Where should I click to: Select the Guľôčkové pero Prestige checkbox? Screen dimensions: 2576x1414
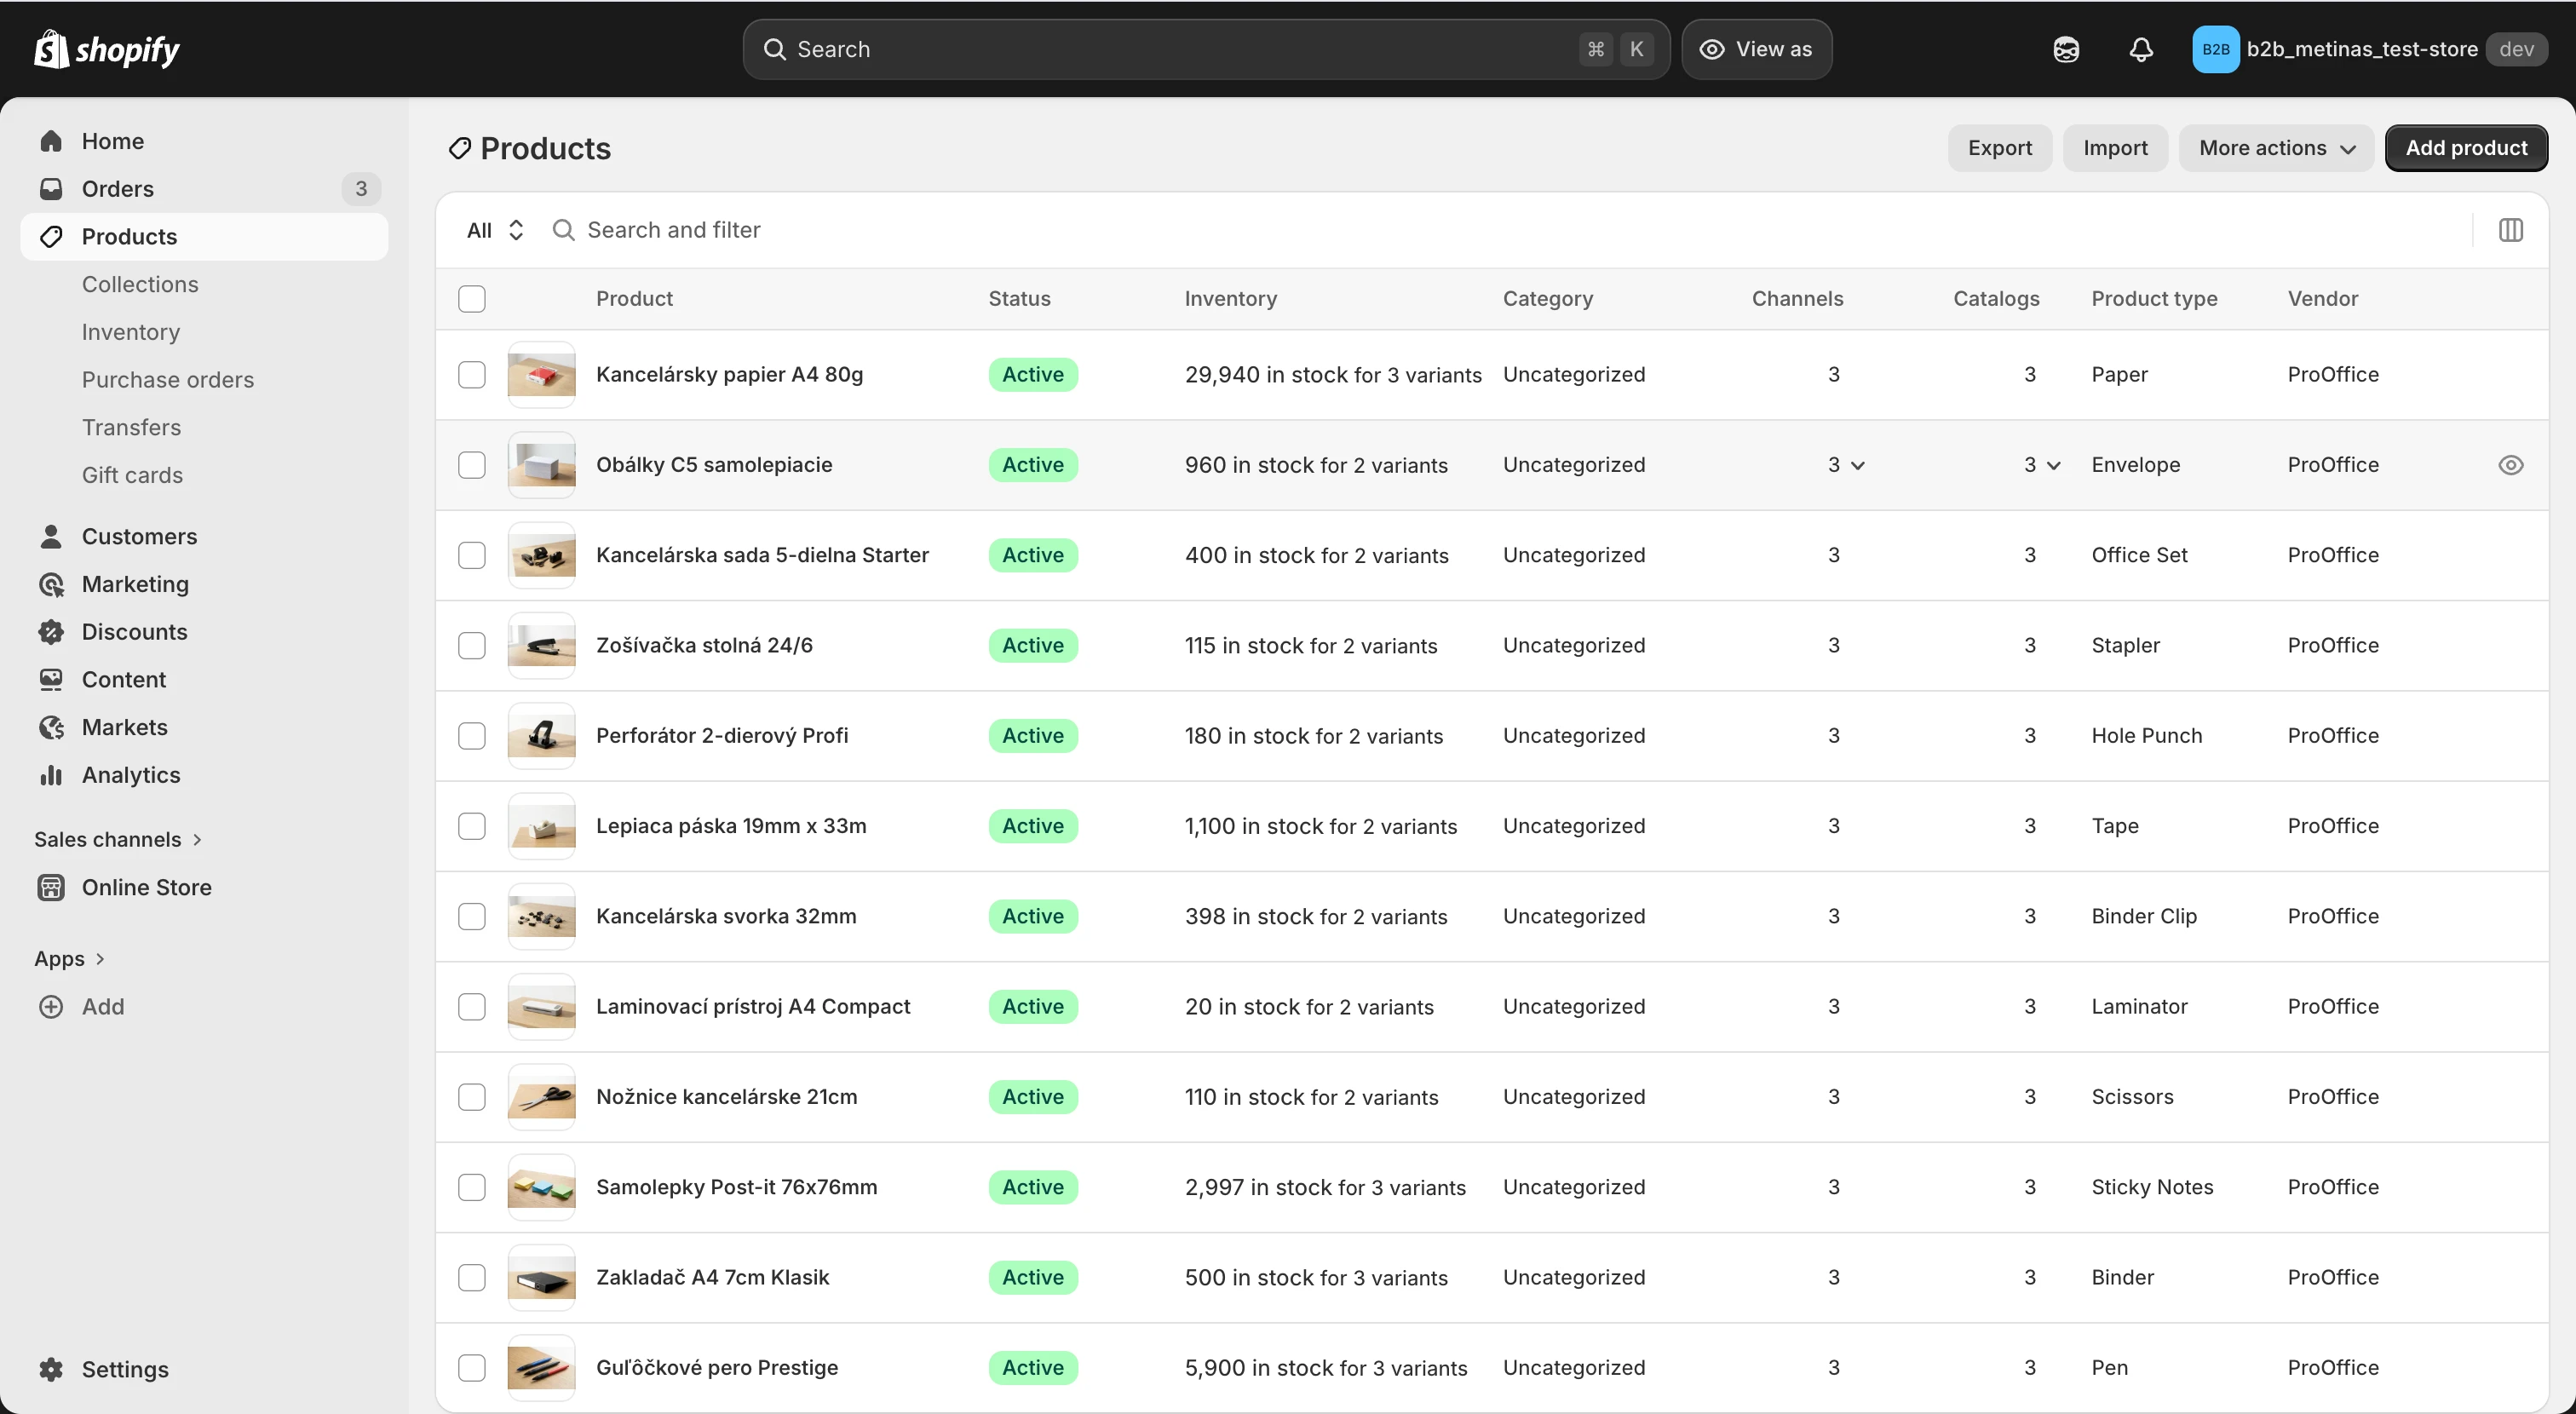(x=472, y=1368)
